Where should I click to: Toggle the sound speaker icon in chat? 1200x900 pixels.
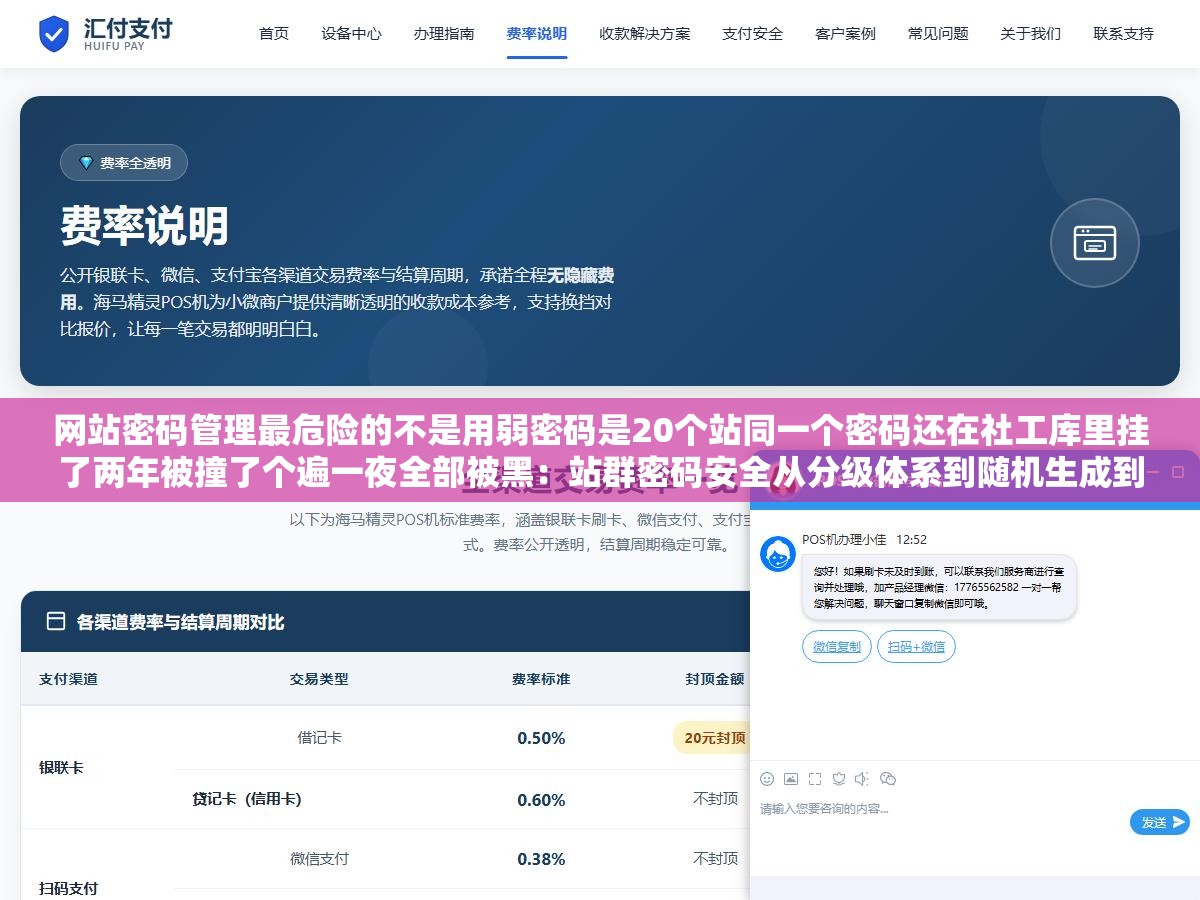click(863, 778)
